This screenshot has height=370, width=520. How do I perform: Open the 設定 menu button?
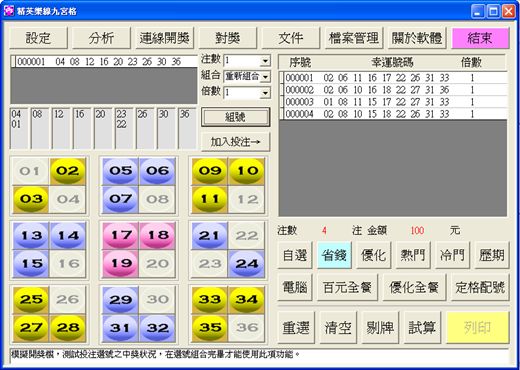click(x=38, y=38)
